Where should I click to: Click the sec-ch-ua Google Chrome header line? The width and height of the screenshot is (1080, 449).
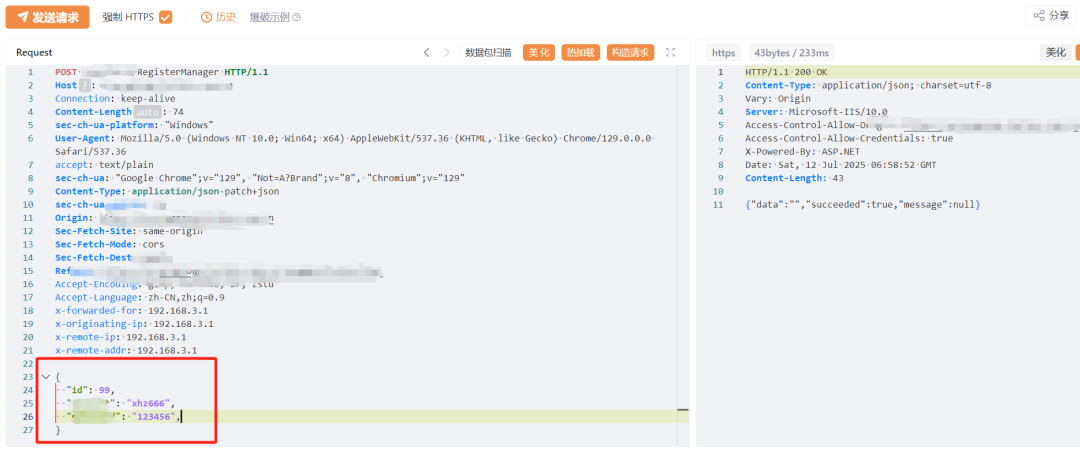[260, 178]
